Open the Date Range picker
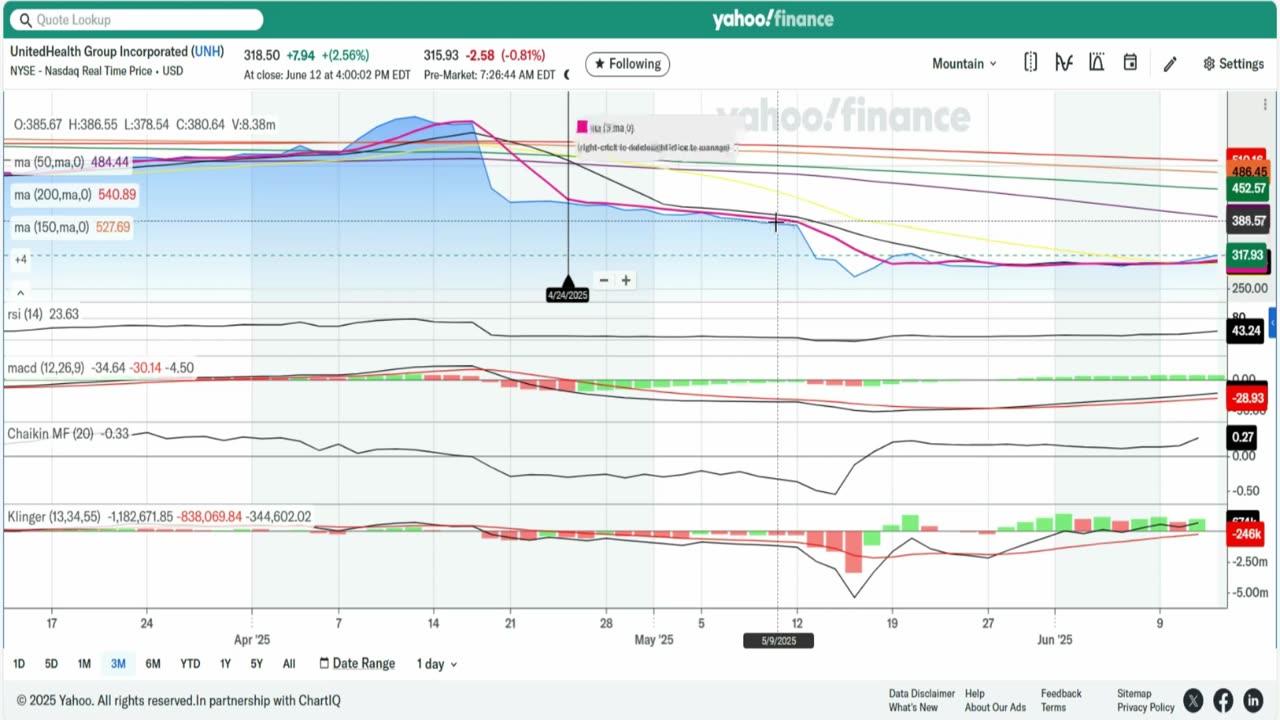 [x=357, y=664]
